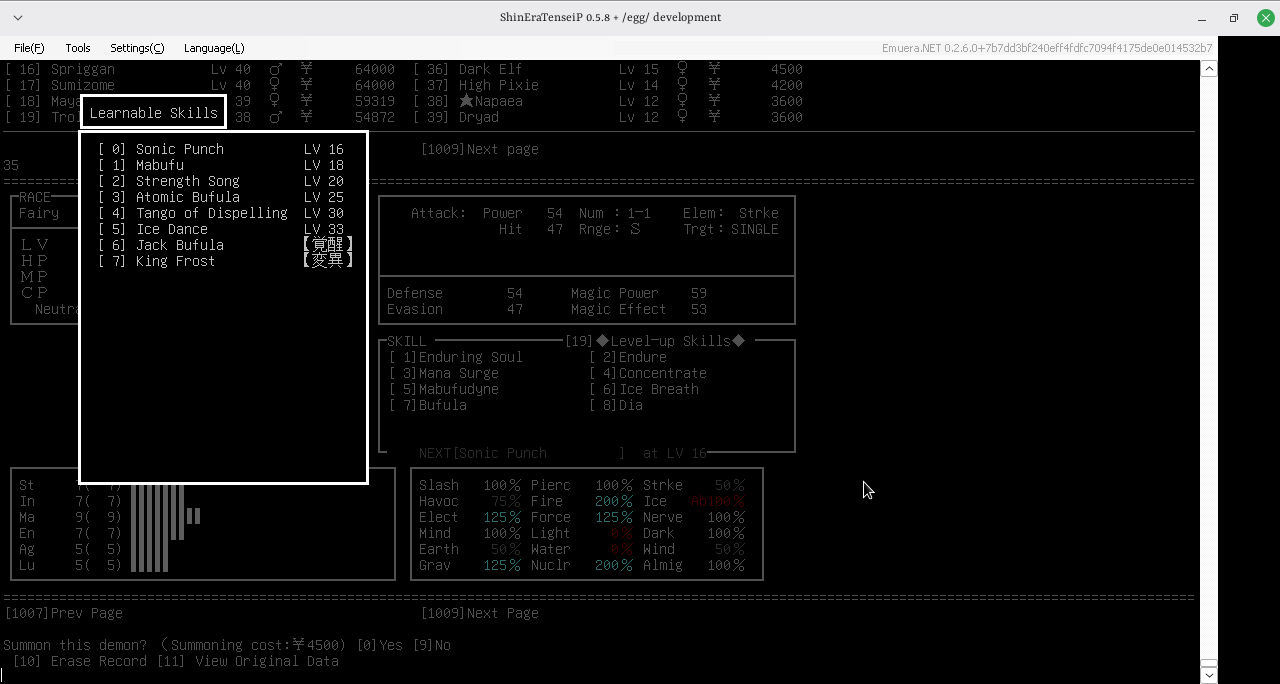Select [3] Atomic Bufula learnable skill
1280x684 pixels.
click(x=221, y=197)
